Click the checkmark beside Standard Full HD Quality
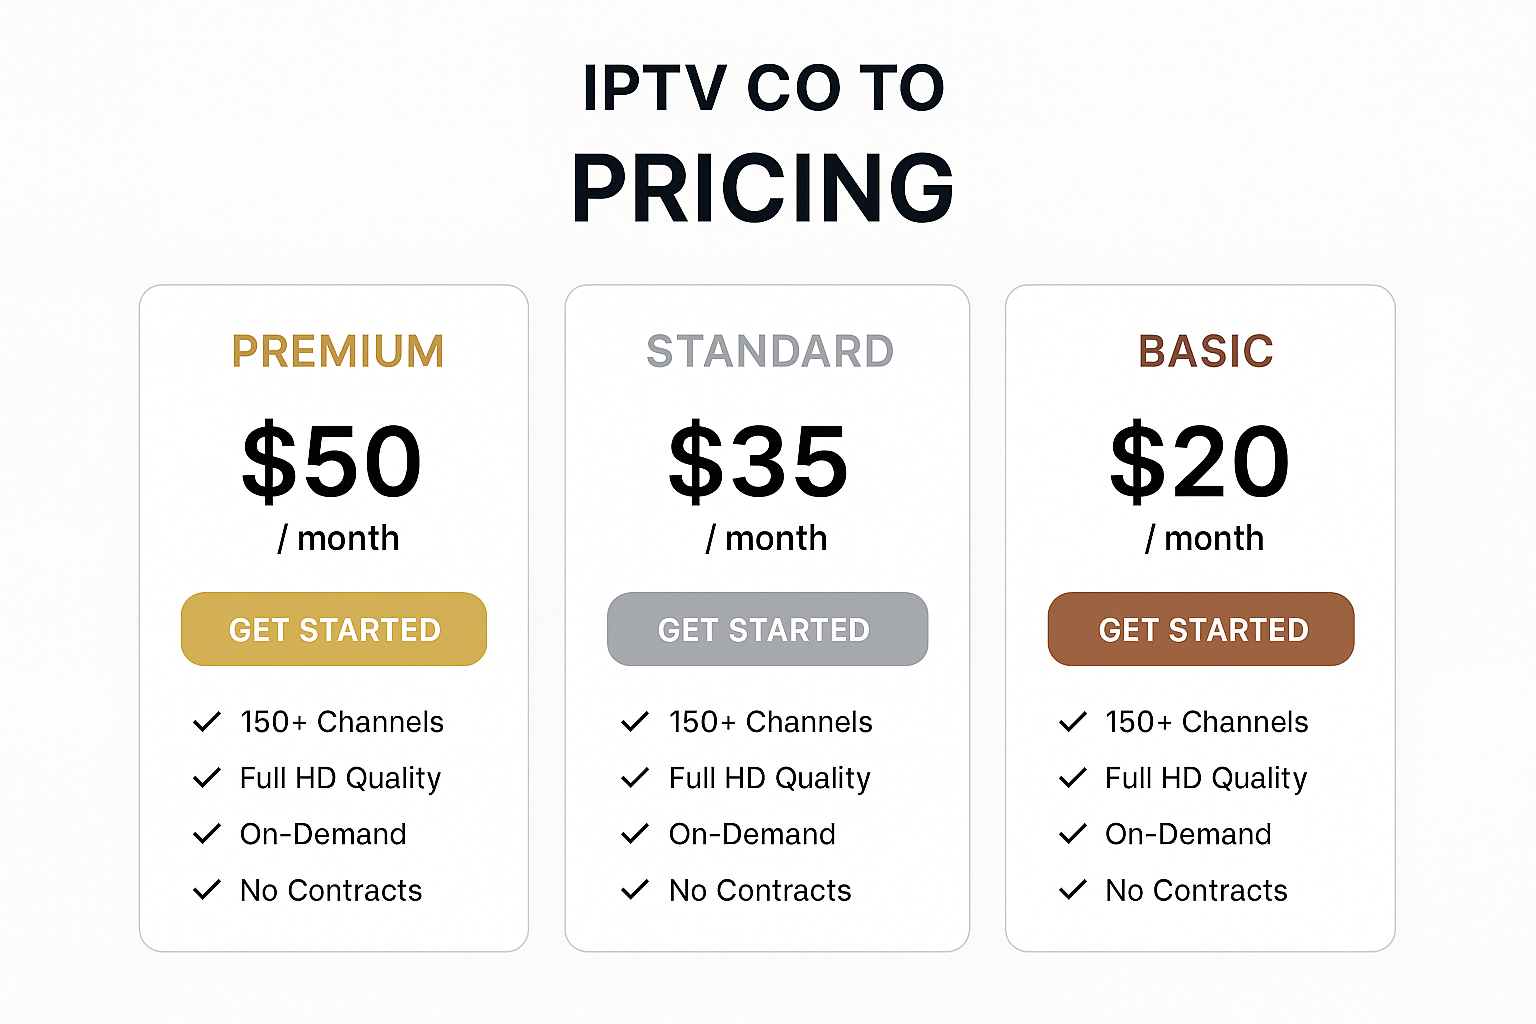 635,778
